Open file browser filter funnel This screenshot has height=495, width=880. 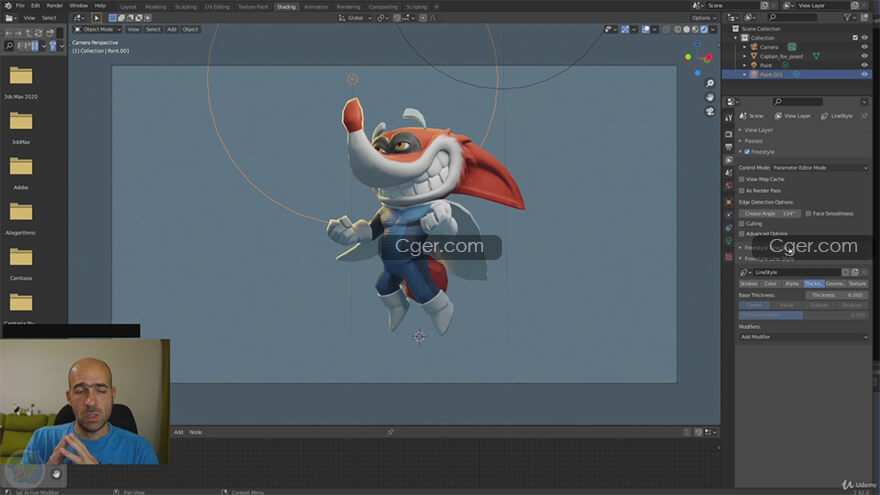click(53, 46)
